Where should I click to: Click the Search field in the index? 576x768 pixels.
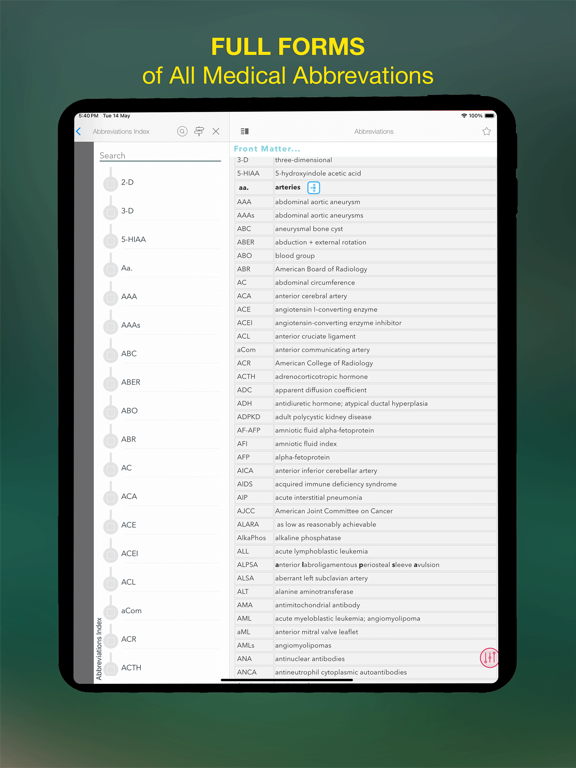pos(160,156)
